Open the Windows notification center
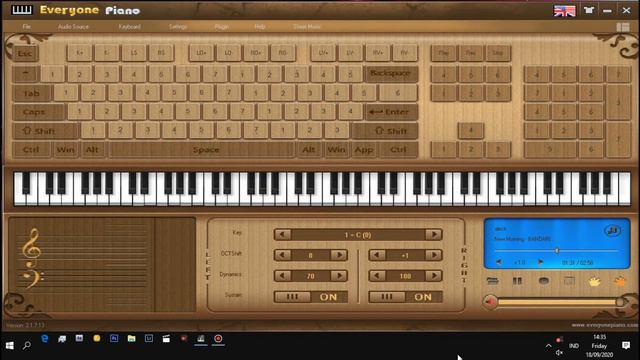This screenshot has width=640, height=360. coord(626,346)
